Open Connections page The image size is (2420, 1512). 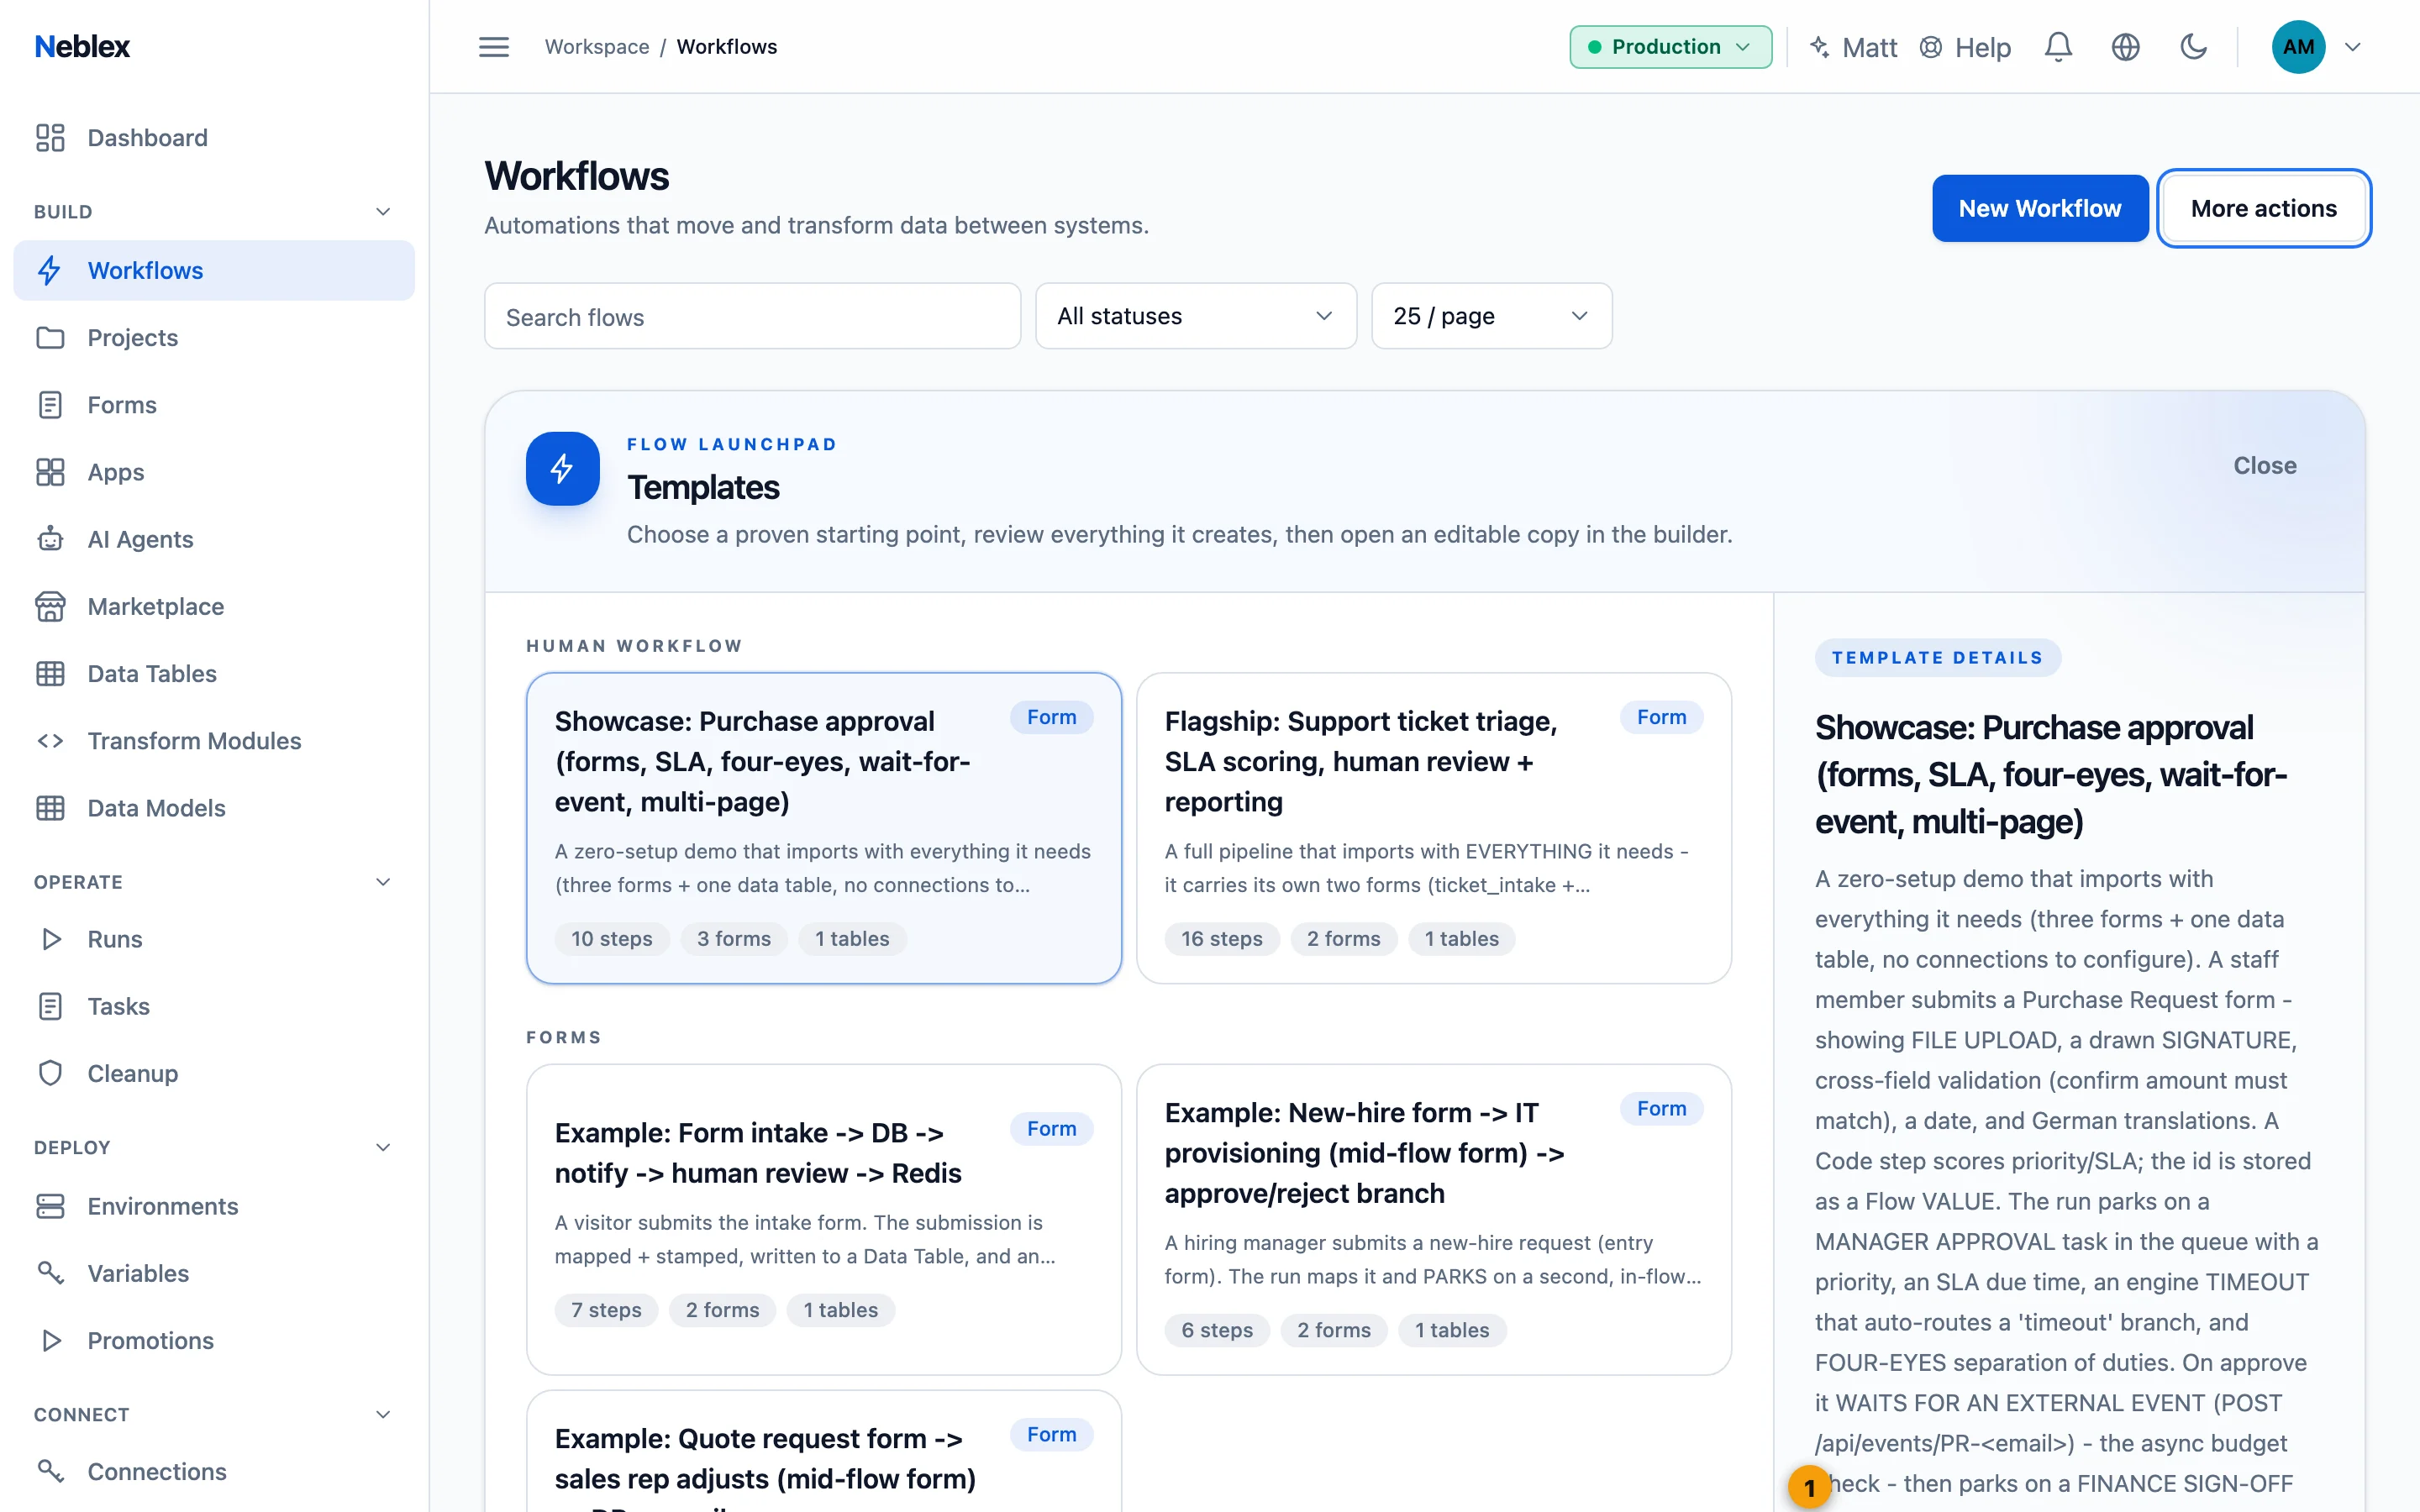pyautogui.click(x=214, y=1471)
